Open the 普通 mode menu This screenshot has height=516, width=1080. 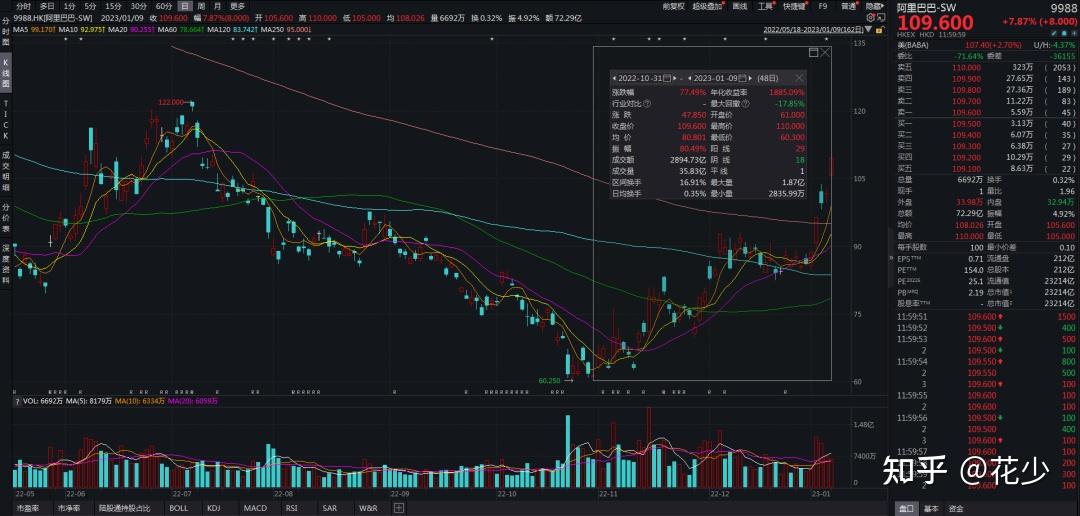849,6
